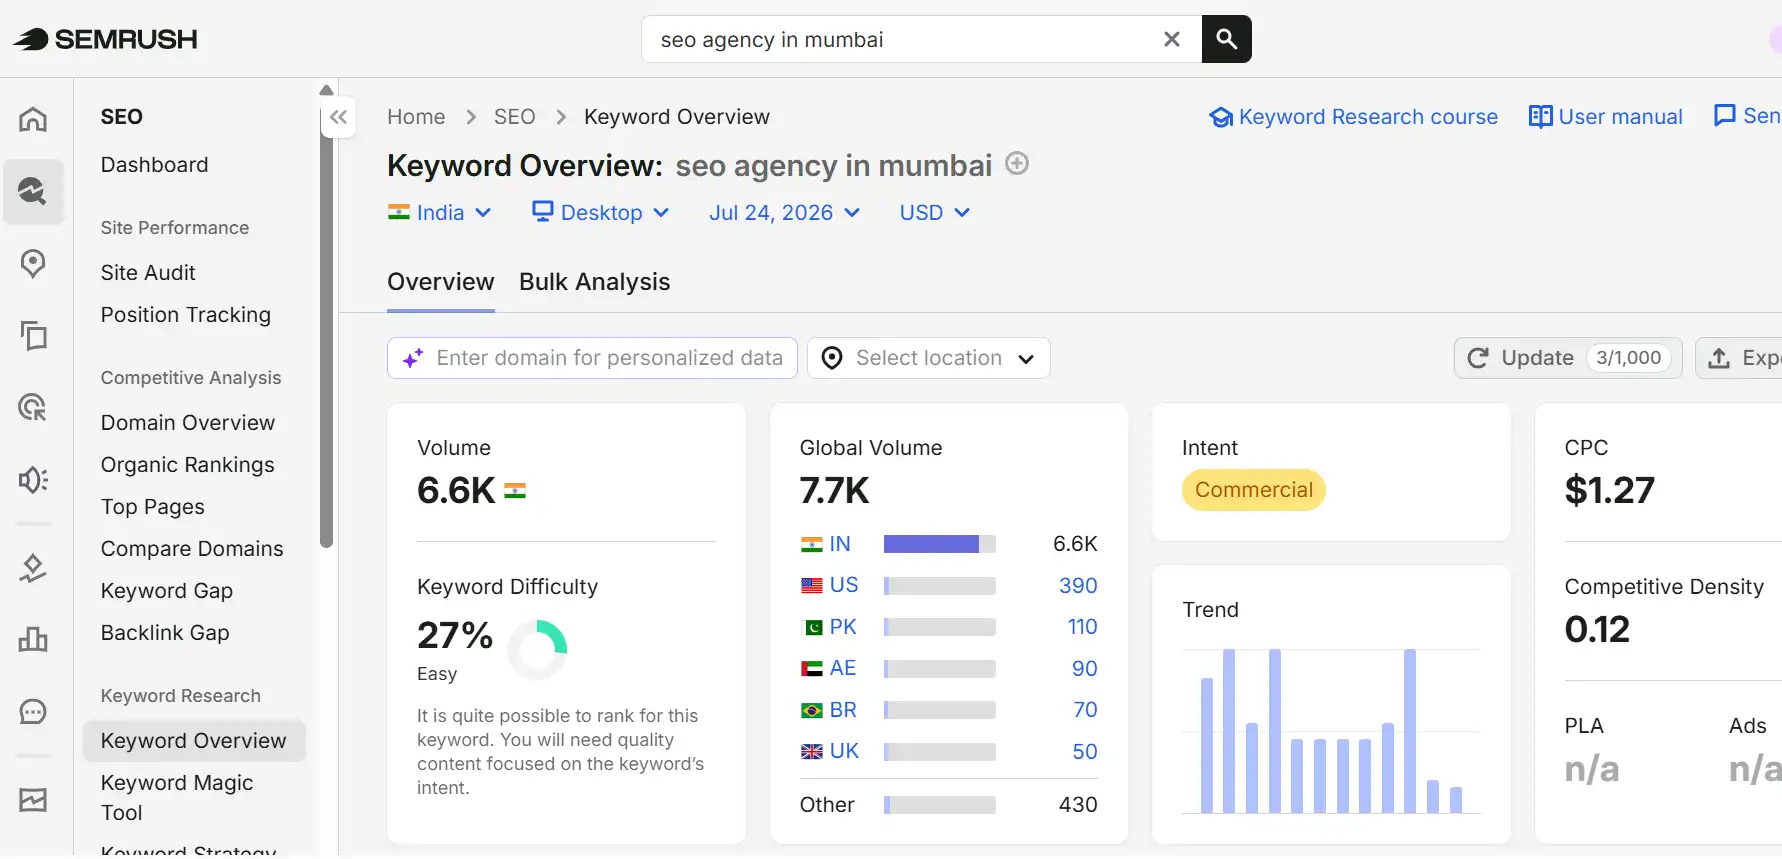Open Keyword Magic Tool in sidebar

click(177, 798)
